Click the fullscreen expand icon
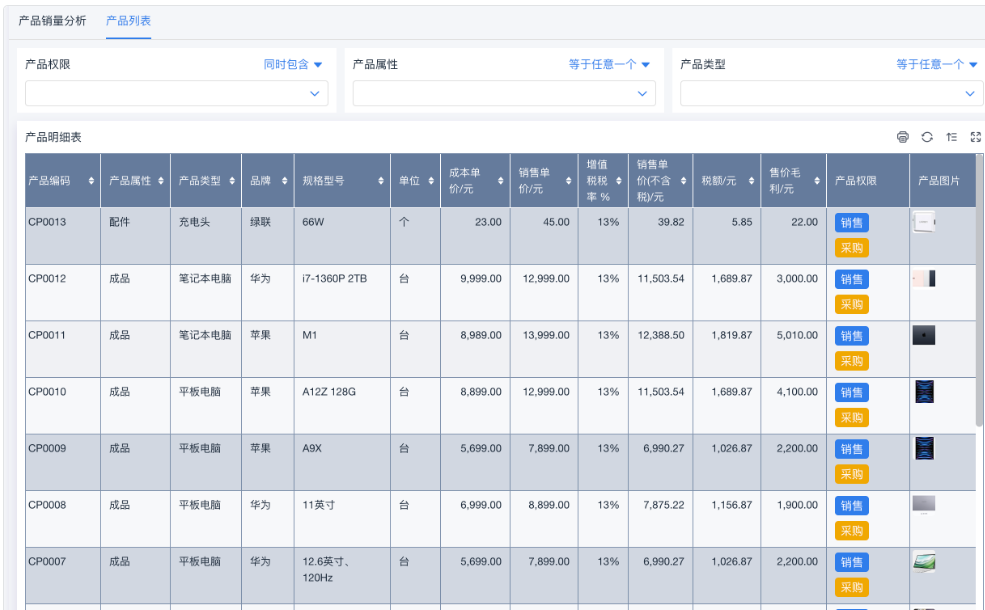Image resolution: width=985 pixels, height=610 pixels. [x=976, y=137]
